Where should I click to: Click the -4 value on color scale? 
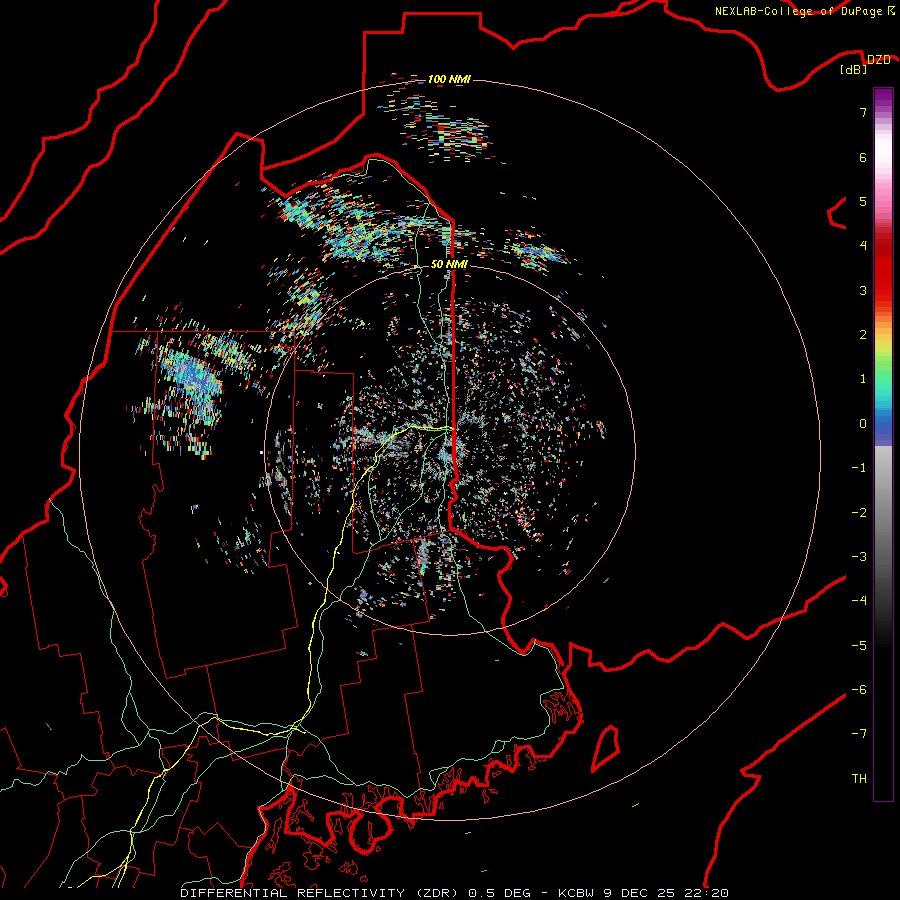click(x=859, y=601)
